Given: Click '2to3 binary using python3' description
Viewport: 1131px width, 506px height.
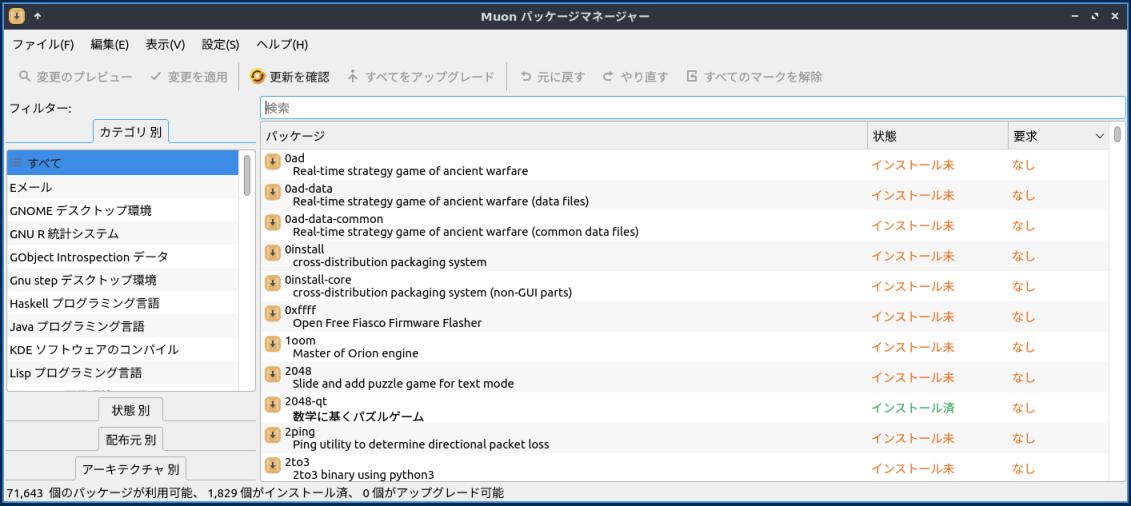Looking at the screenshot, I should [x=364, y=474].
